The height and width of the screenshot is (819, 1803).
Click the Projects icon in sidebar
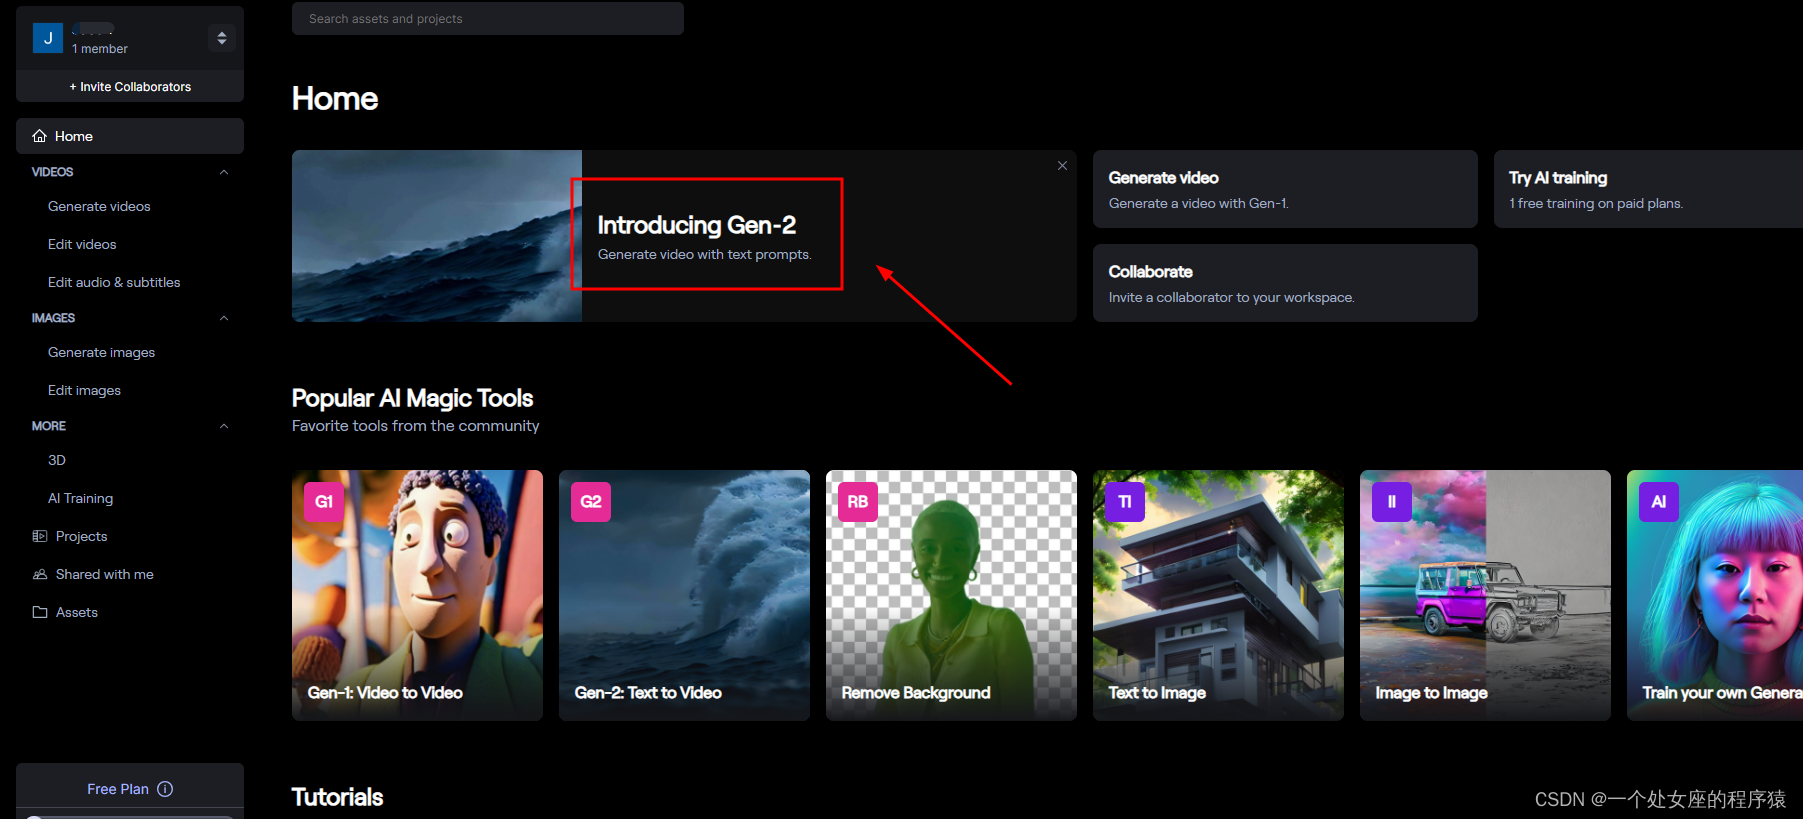pyautogui.click(x=40, y=536)
